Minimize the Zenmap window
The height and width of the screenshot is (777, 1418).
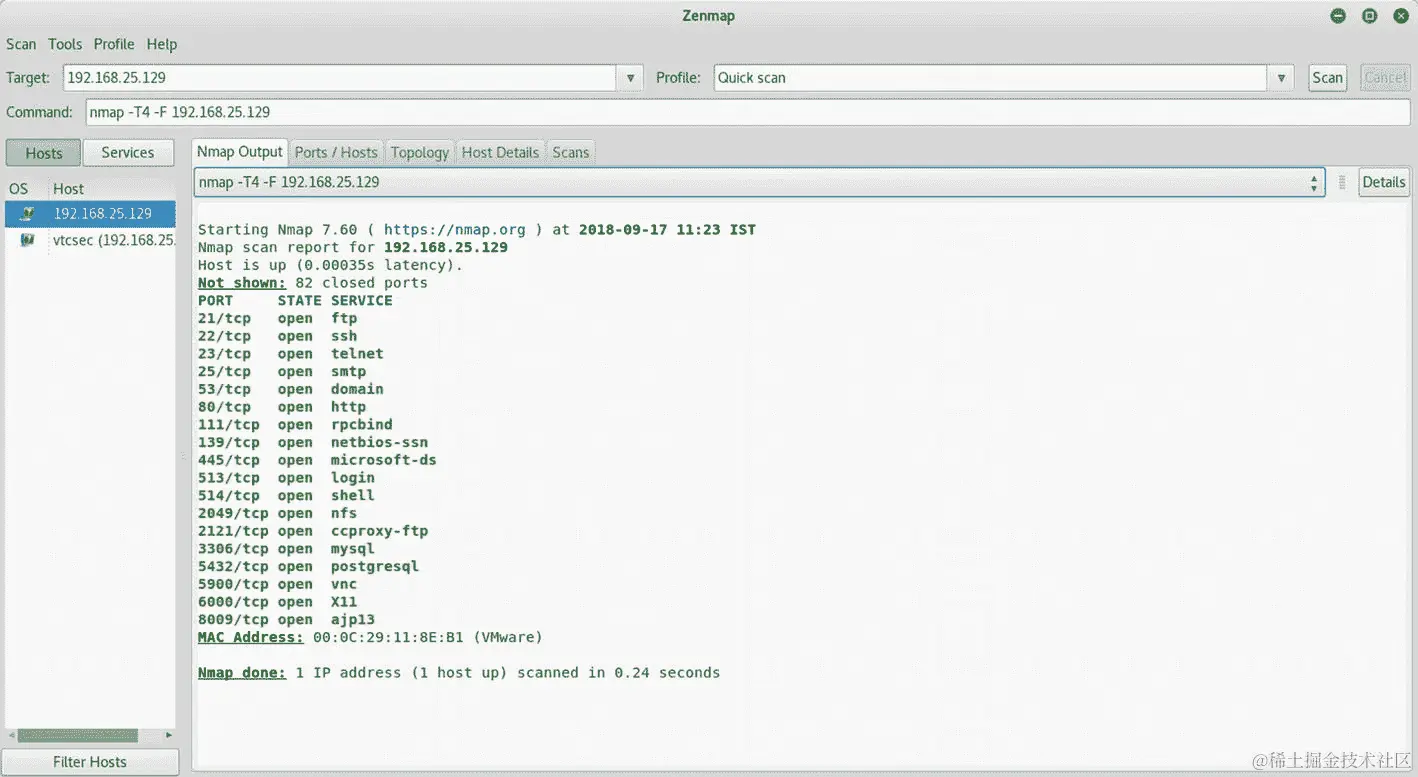click(x=1338, y=15)
